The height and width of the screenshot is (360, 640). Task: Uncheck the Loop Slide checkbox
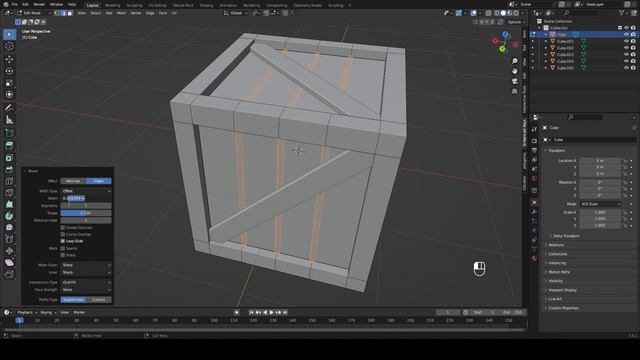pos(62,241)
